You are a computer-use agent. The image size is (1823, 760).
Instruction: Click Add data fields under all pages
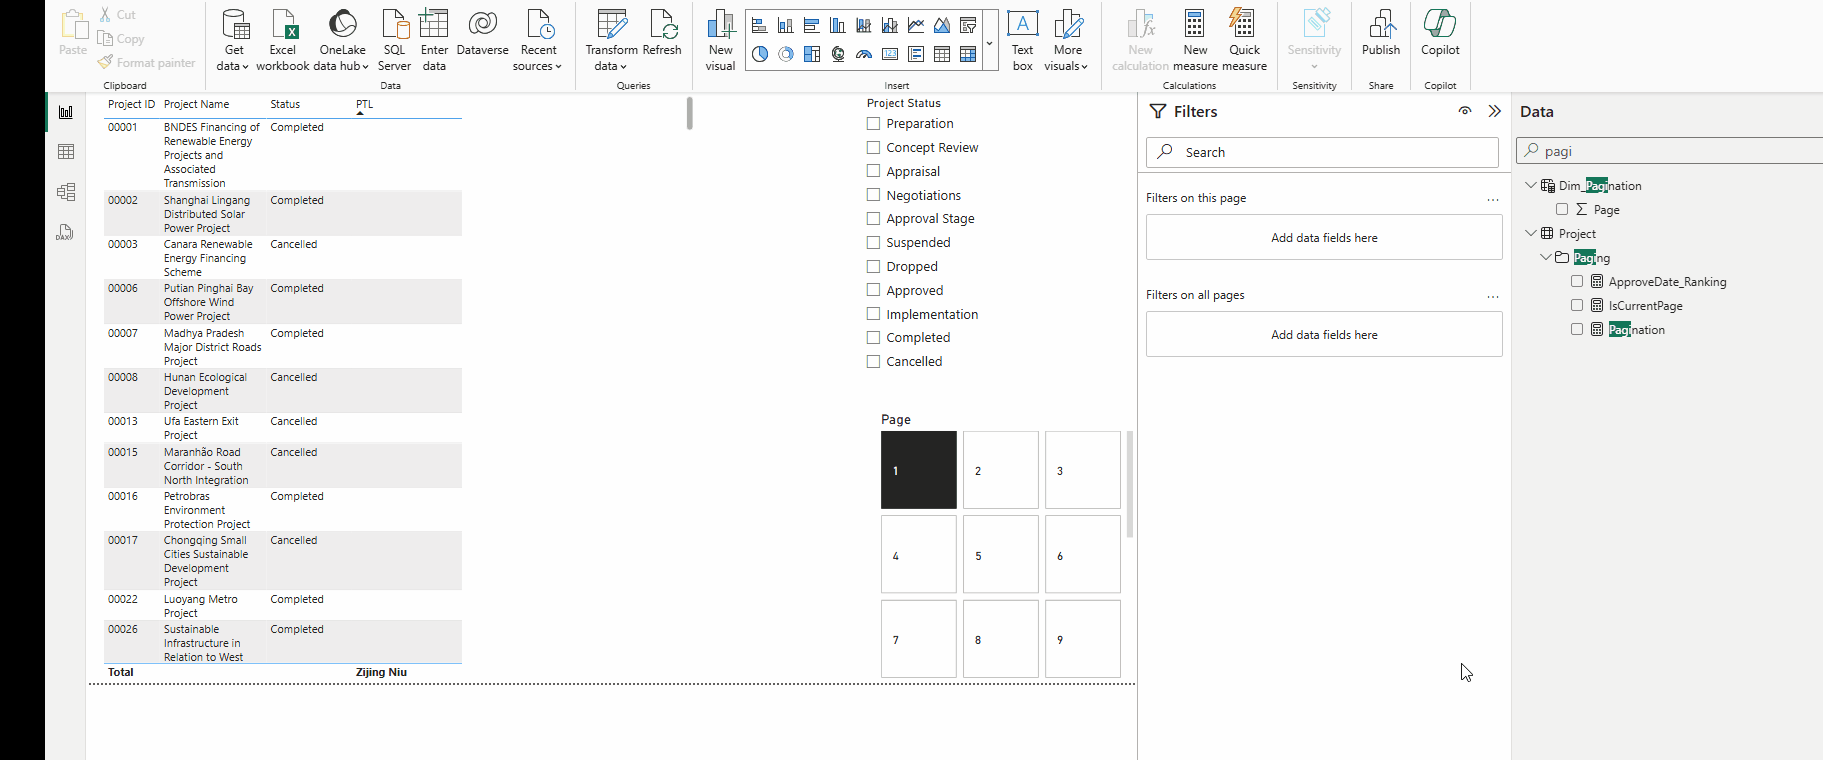click(x=1324, y=335)
